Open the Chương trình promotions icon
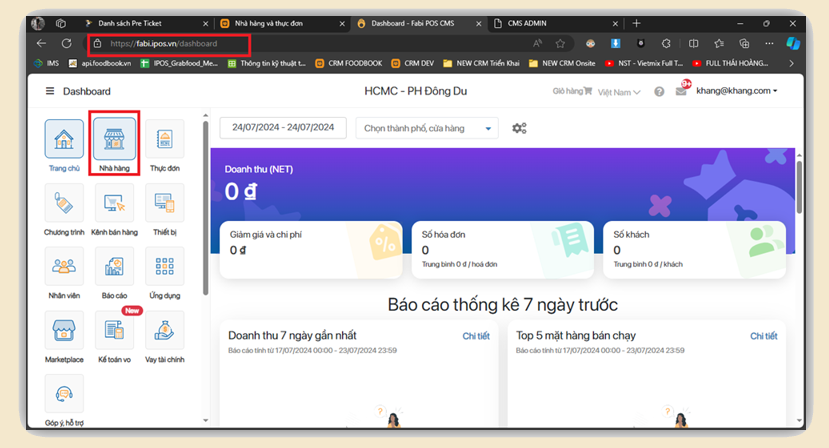 (64, 203)
